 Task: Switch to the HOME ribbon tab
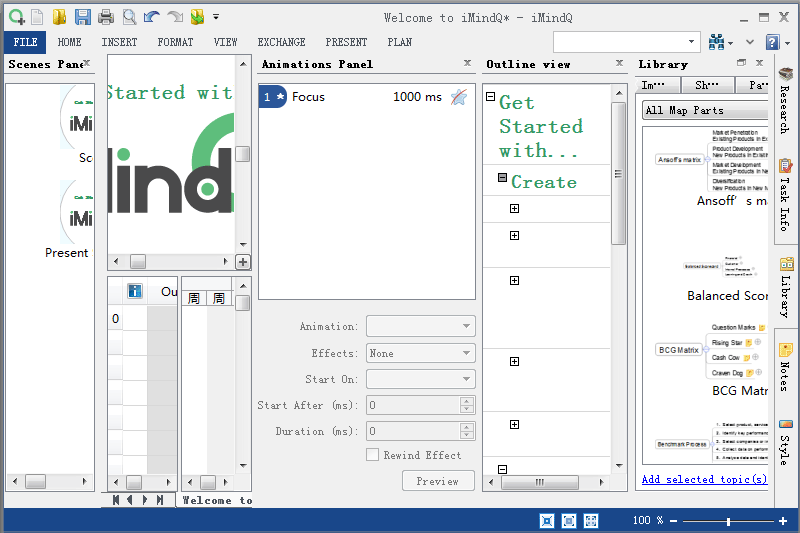click(69, 42)
